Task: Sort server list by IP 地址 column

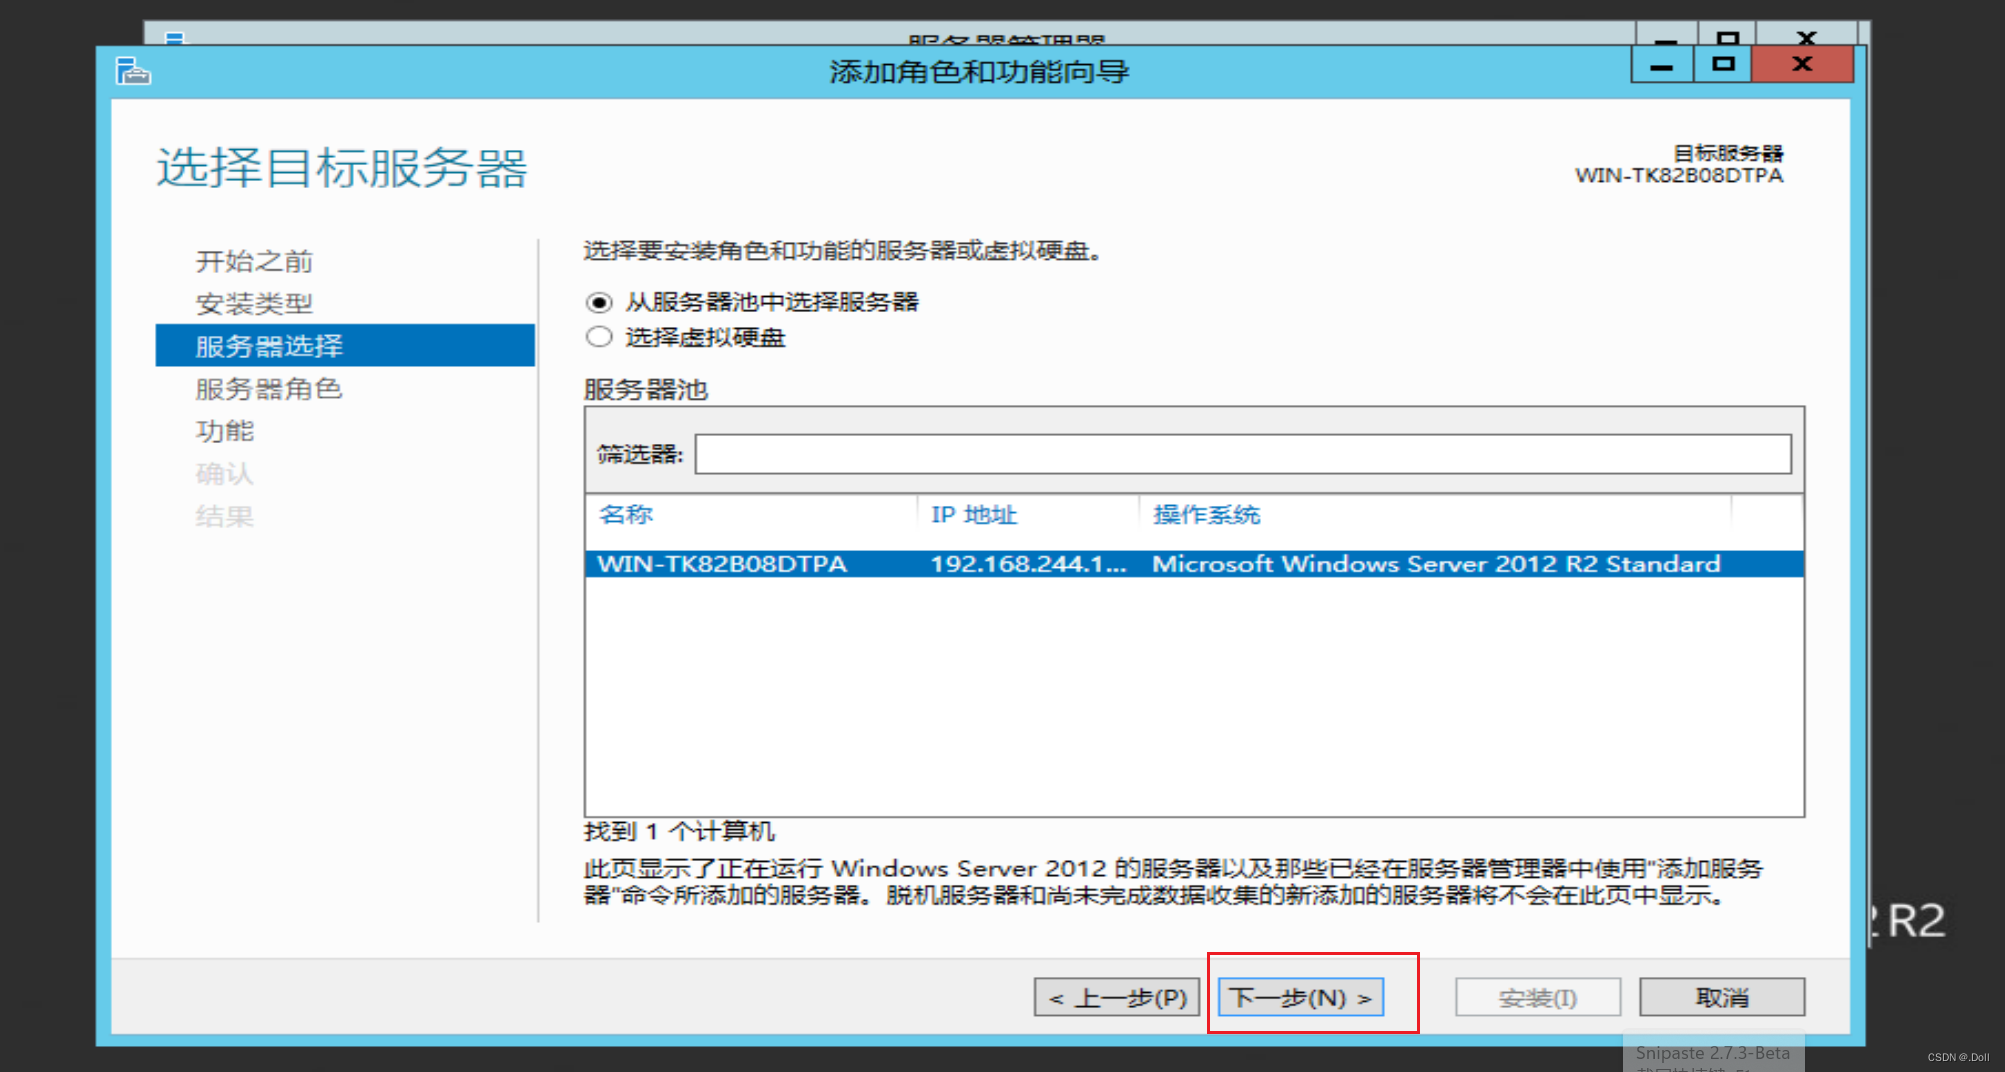Action: click(x=974, y=514)
